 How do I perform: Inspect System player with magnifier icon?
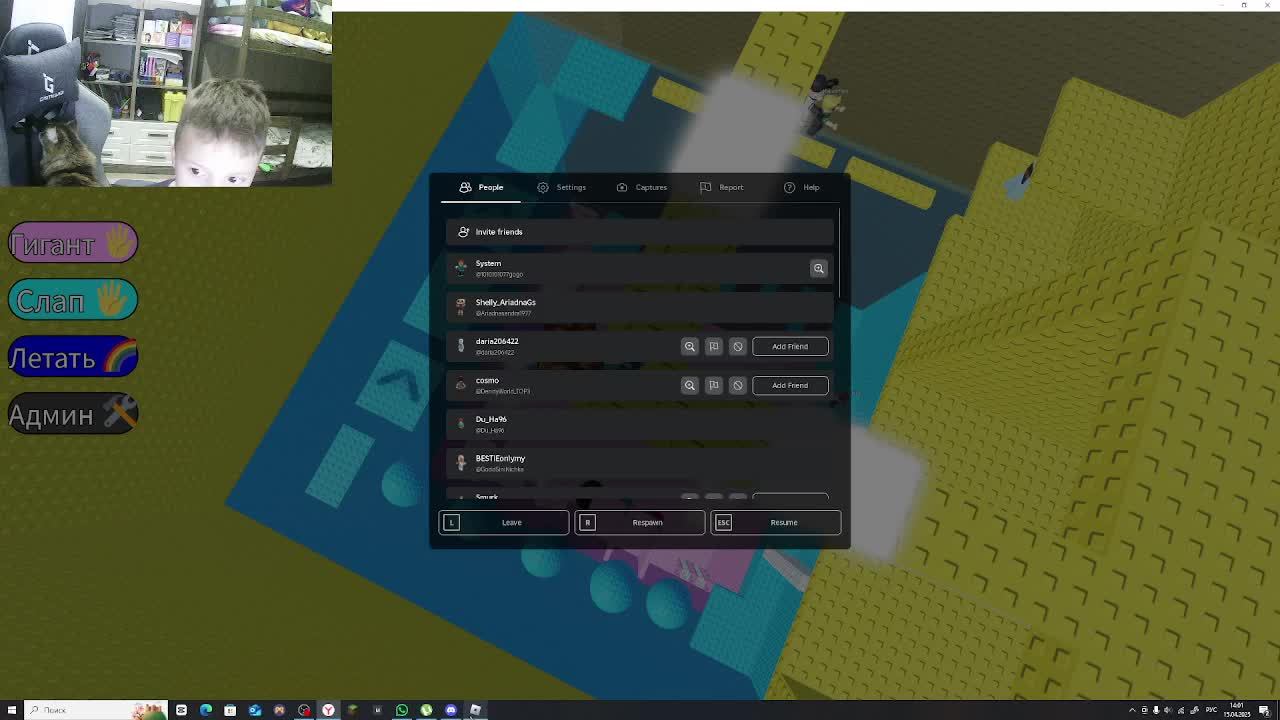(819, 268)
